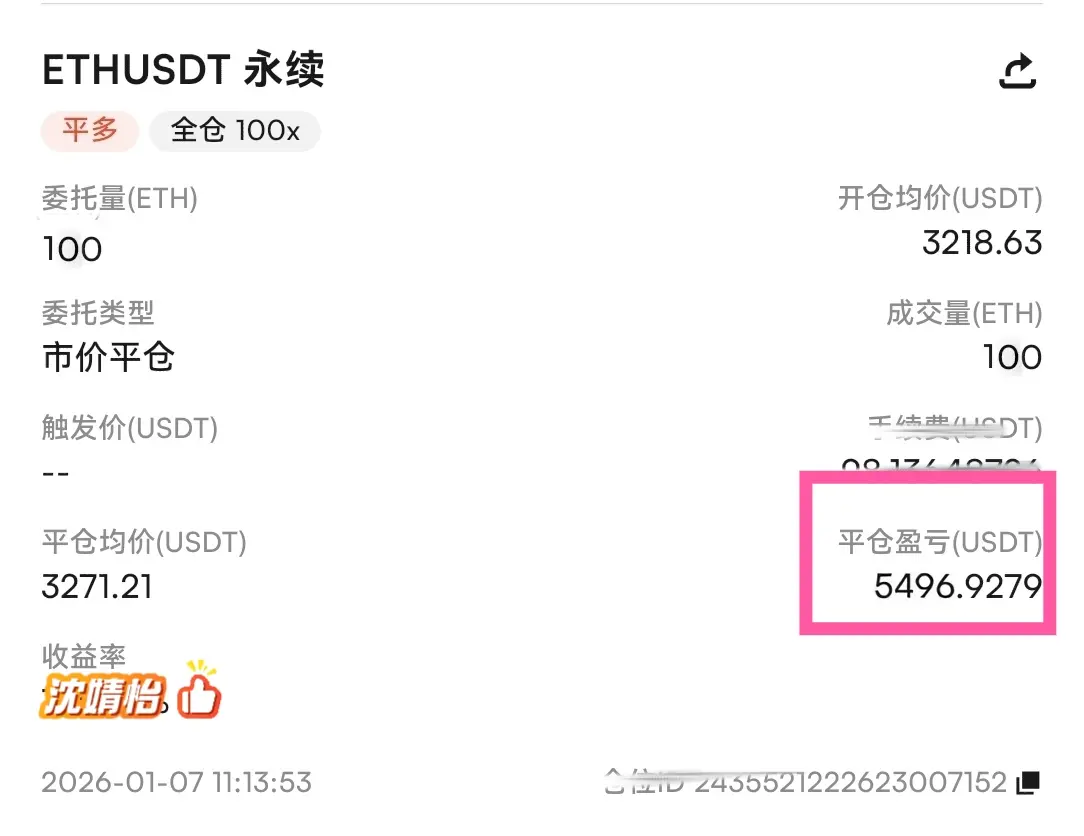1084x836 pixels.
Task: Tap the 市价平仓 order type text
Action: click(108, 357)
